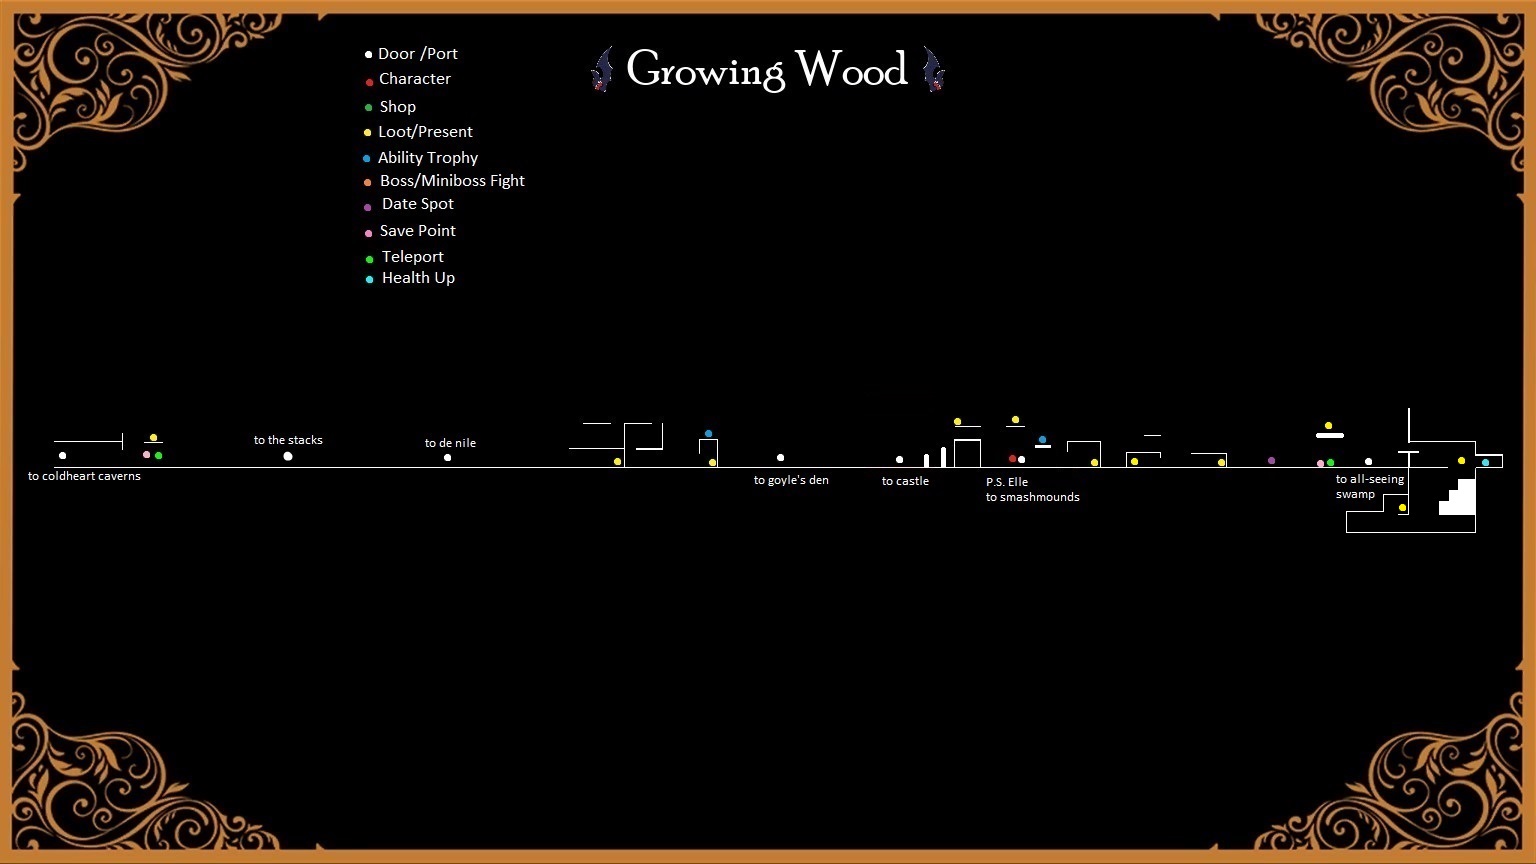
Task: Select the red P.S. Elle character marker
Action: pos(1012,459)
